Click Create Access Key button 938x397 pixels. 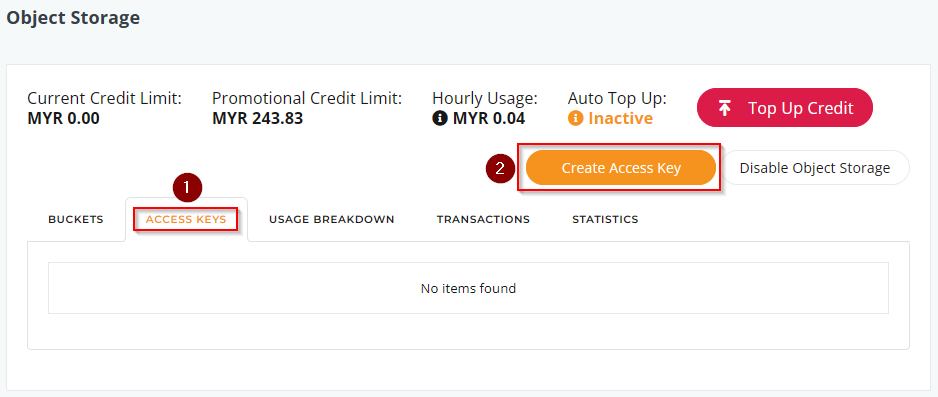[x=621, y=168]
